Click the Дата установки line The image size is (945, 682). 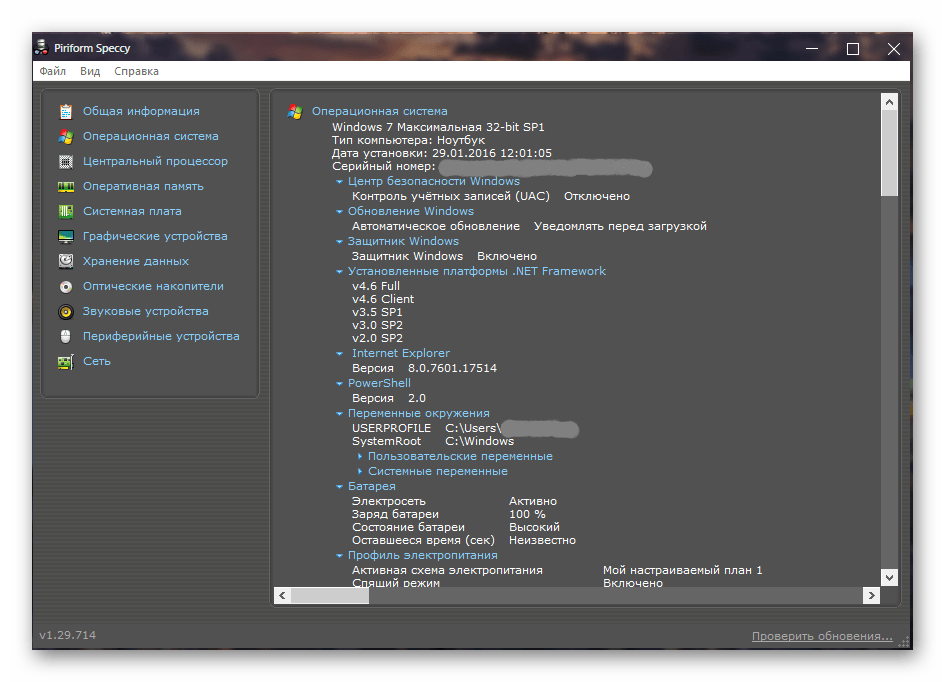[442, 154]
